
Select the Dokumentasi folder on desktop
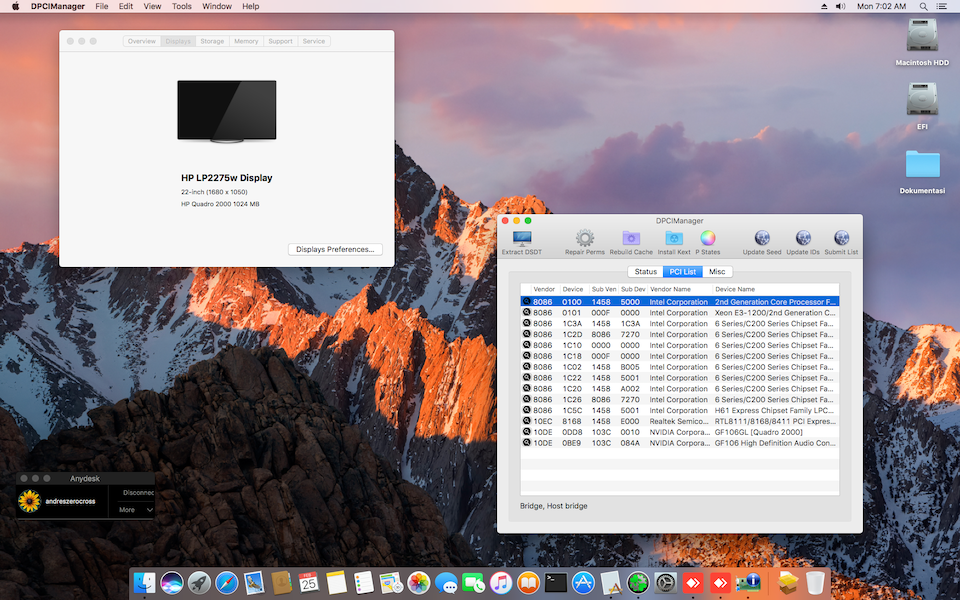click(922, 164)
